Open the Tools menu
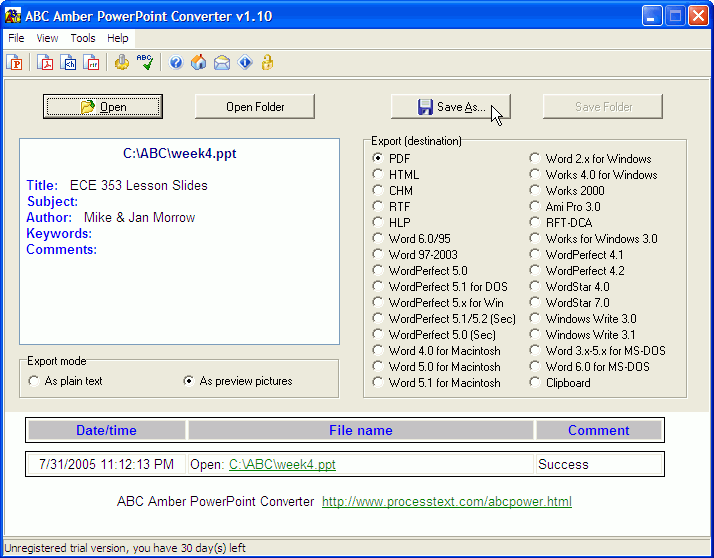 83,38
